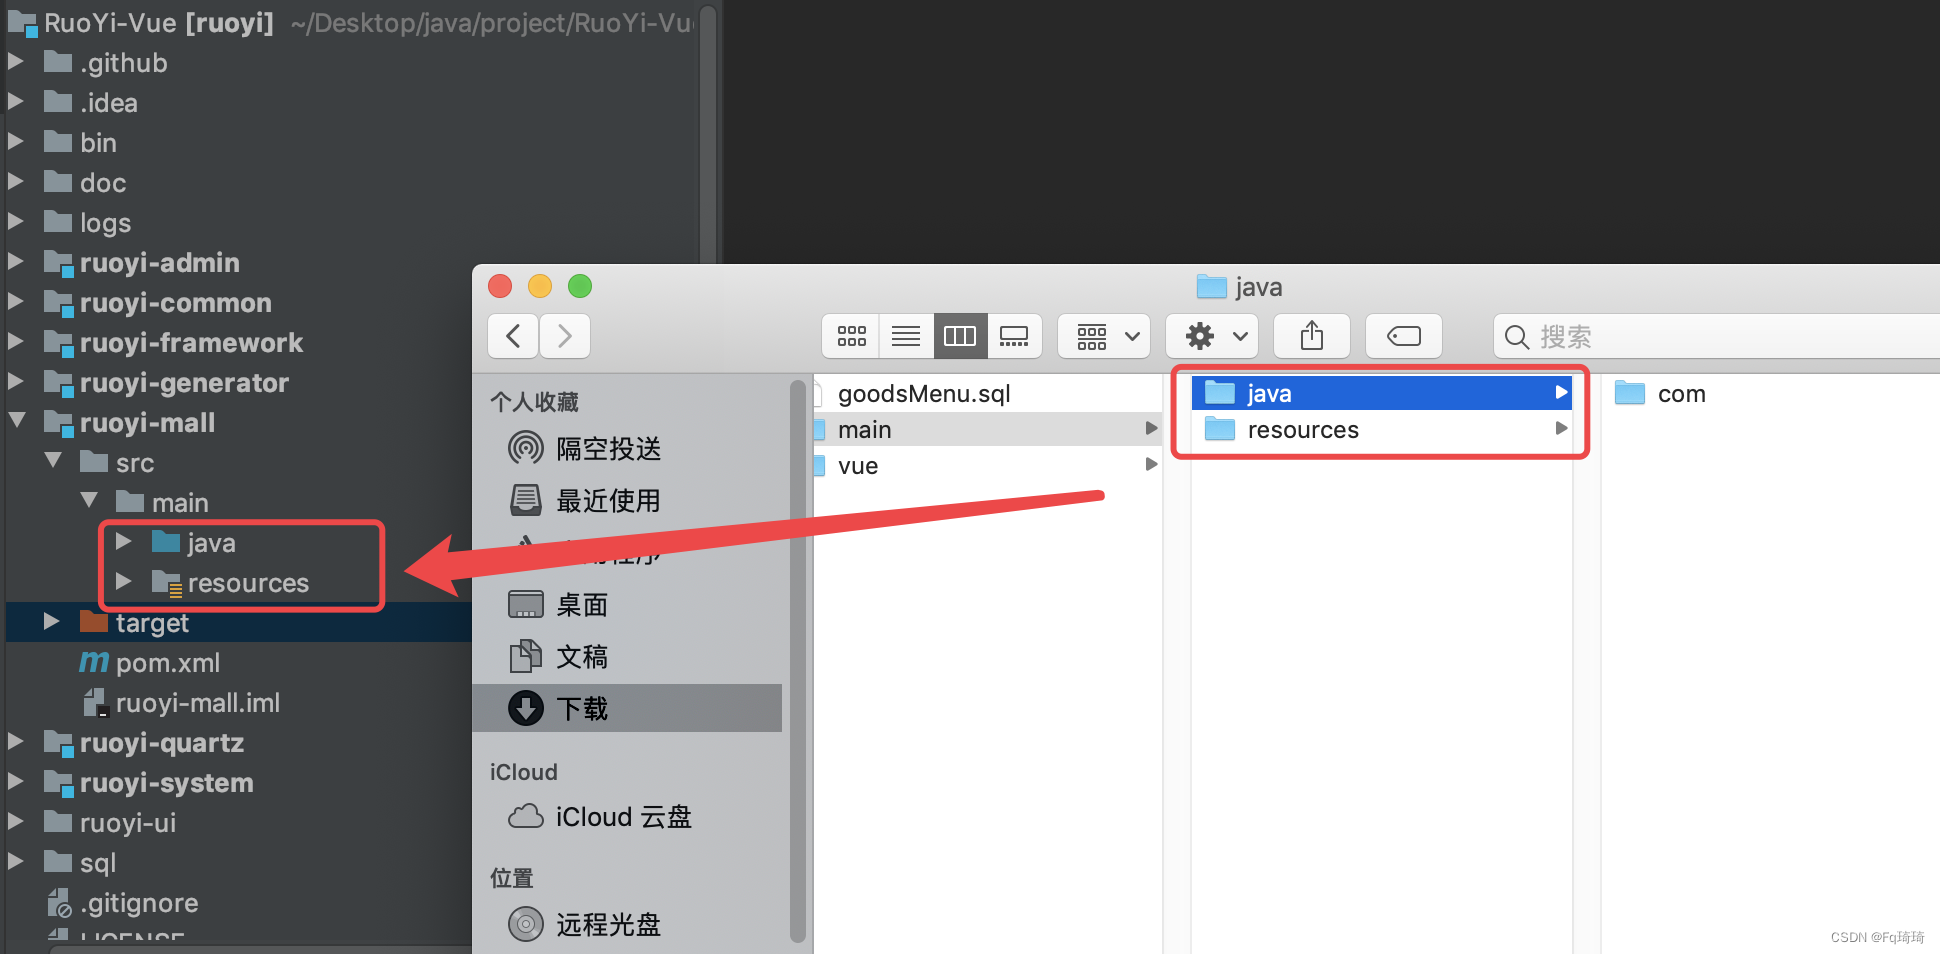Expand the ruoyi-admin module in the project tree
The width and height of the screenshot is (1940, 954).
(x=16, y=262)
